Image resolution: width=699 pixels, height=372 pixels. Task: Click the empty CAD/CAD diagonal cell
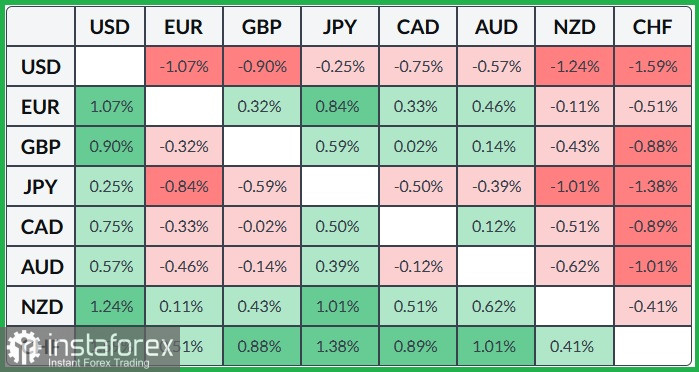point(418,226)
